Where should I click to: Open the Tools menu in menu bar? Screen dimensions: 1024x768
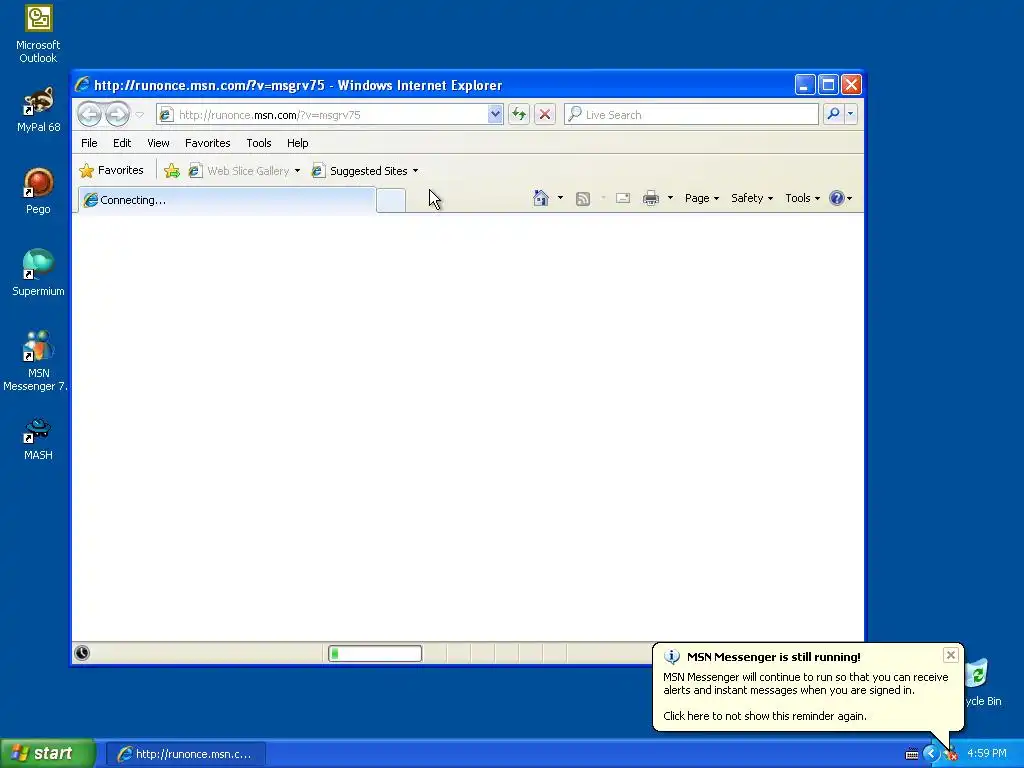pyautogui.click(x=259, y=143)
